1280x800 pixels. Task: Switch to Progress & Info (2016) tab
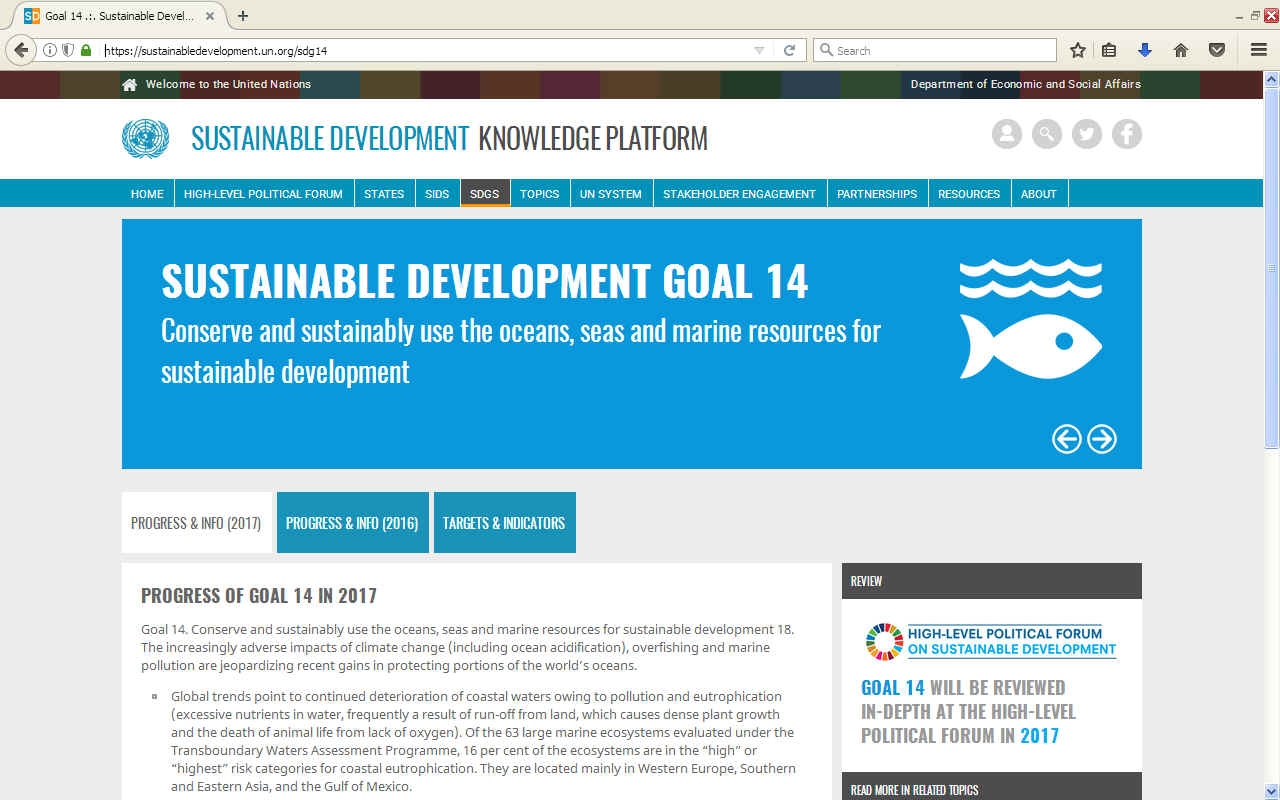(352, 523)
